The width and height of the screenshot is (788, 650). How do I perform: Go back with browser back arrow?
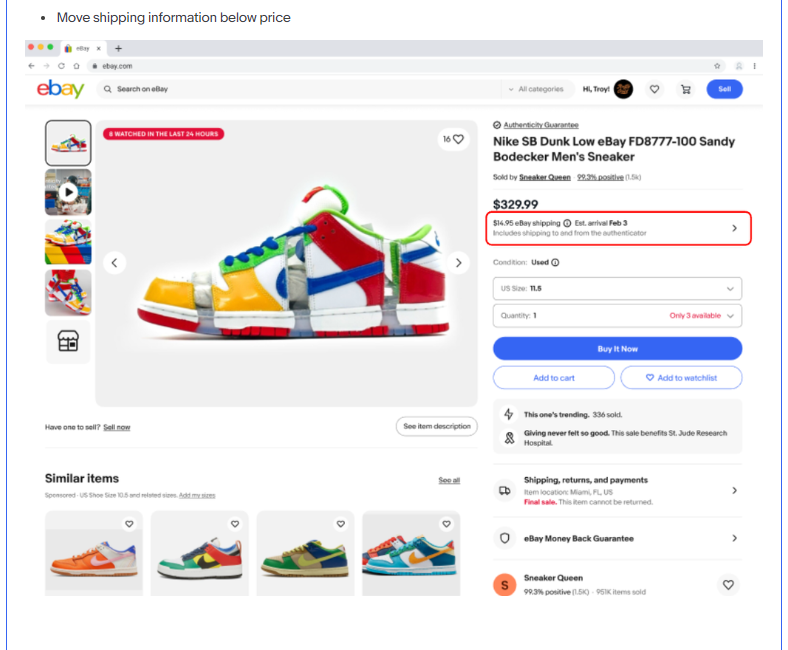point(32,66)
